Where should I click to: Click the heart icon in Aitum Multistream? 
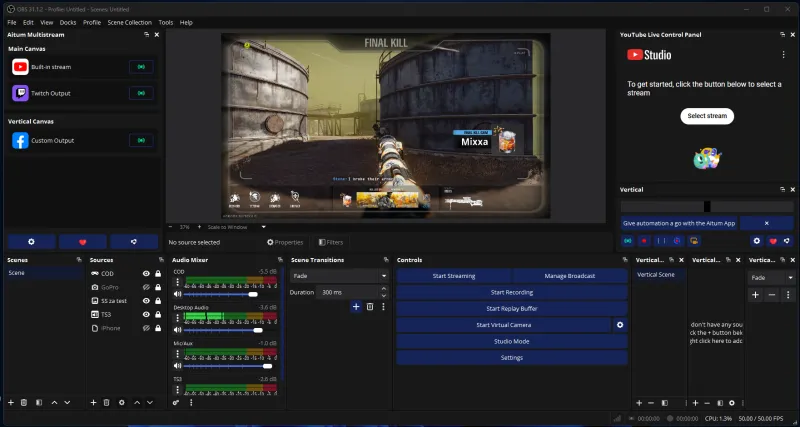pos(82,241)
